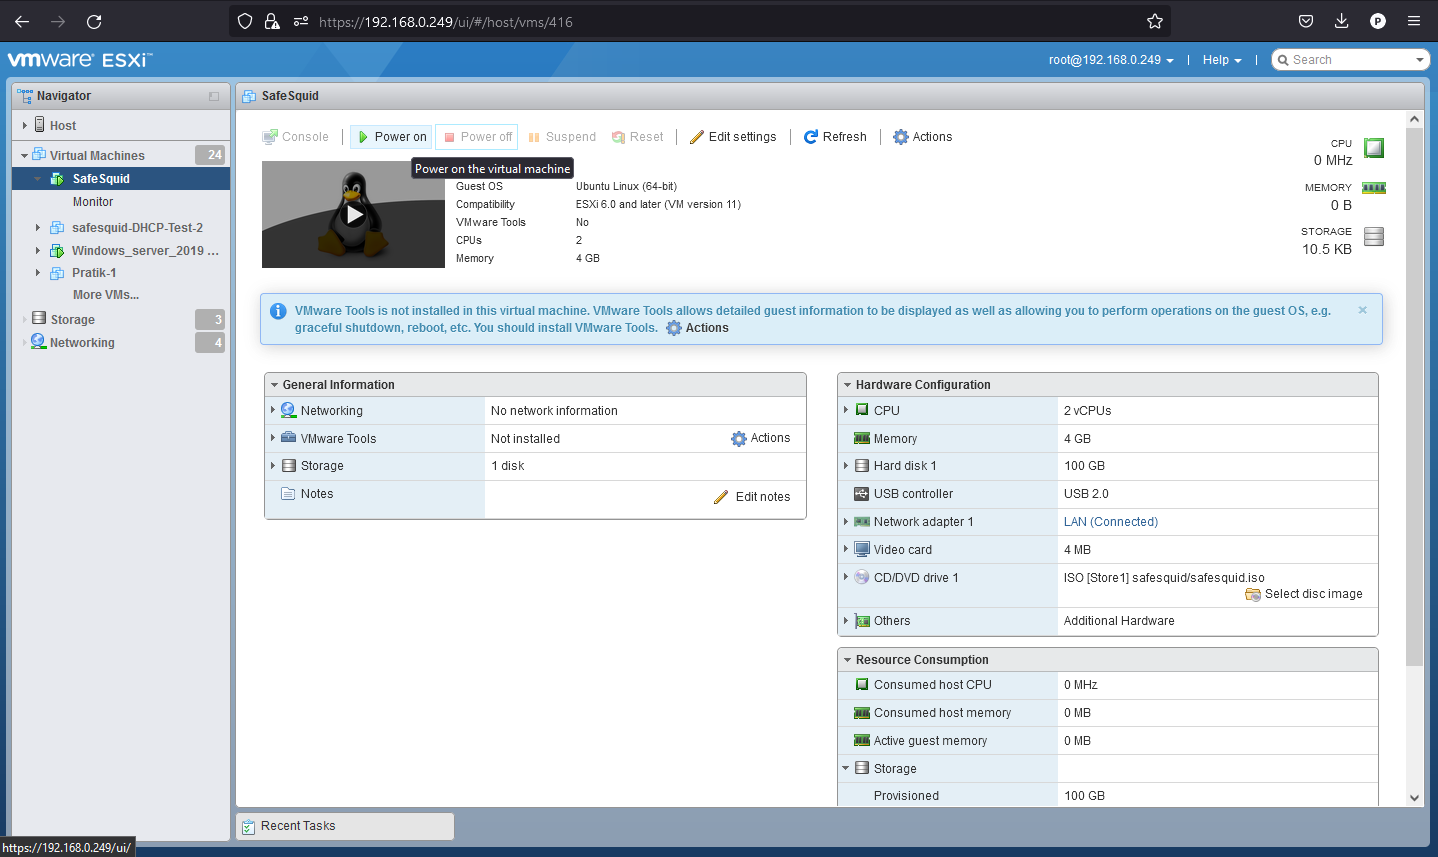The width and height of the screenshot is (1438, 857).
Task: Open the Pocket save icon
Action: [1306, 21]
